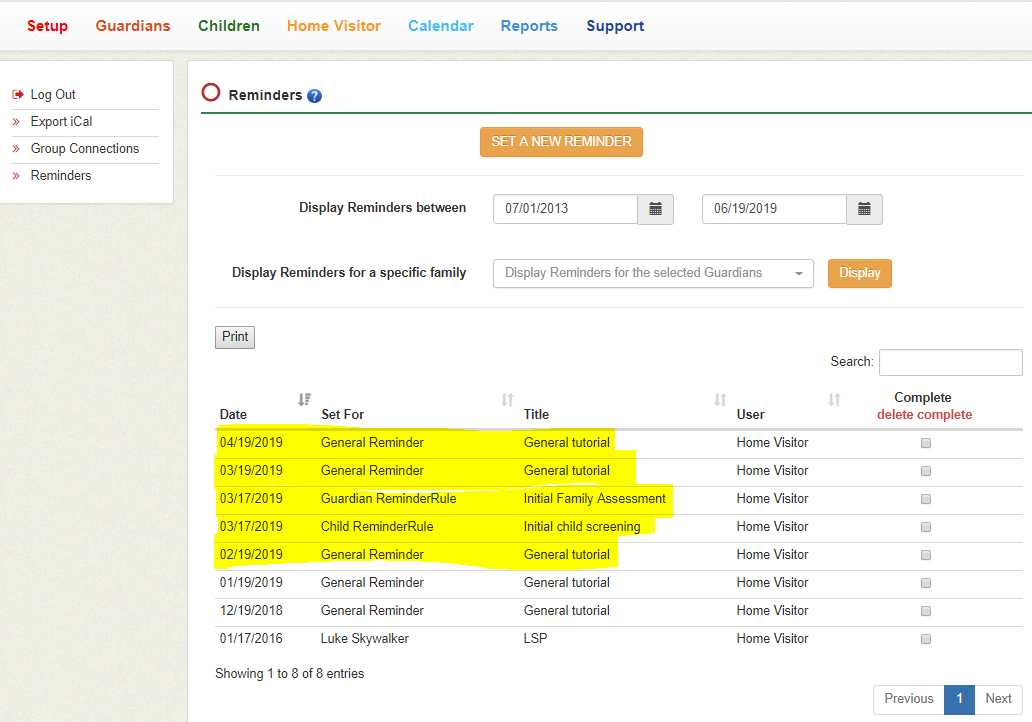Click Initial Family Assessment title cell
Image resolution: width=1032 pixels, height=722 pixels.
click(x=594, y=499)
